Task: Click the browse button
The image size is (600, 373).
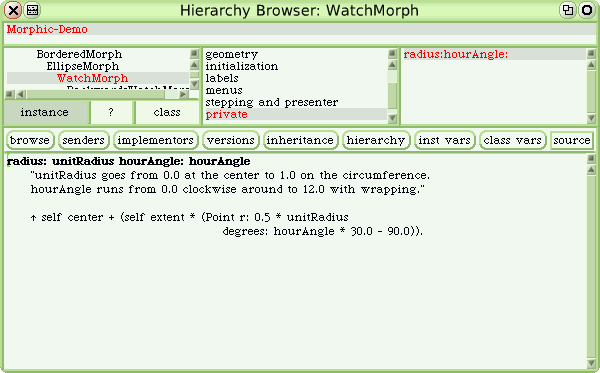Action: pyautogui.click(x=30, y=140)
